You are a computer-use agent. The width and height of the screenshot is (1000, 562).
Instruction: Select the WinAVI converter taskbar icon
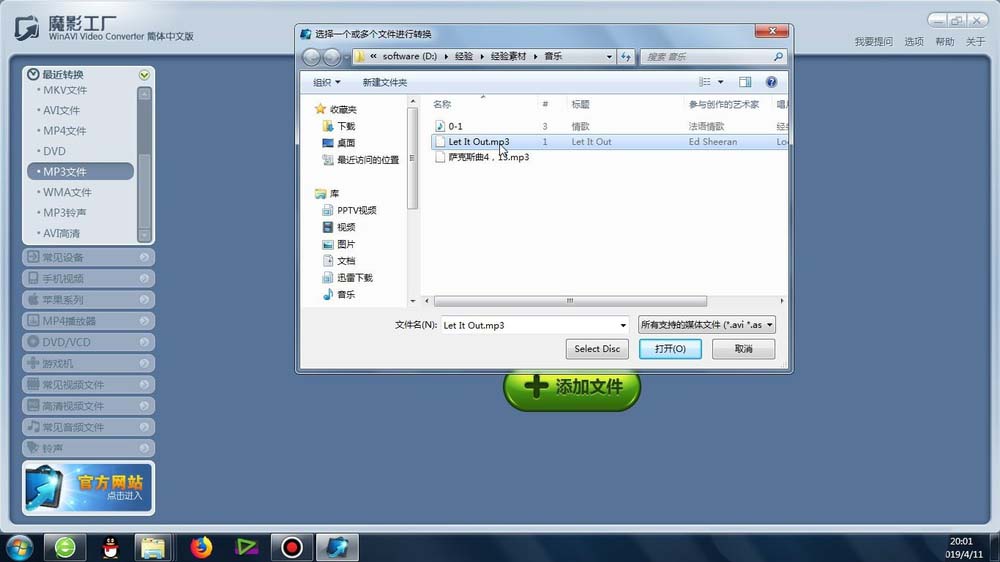coord(337,547)
